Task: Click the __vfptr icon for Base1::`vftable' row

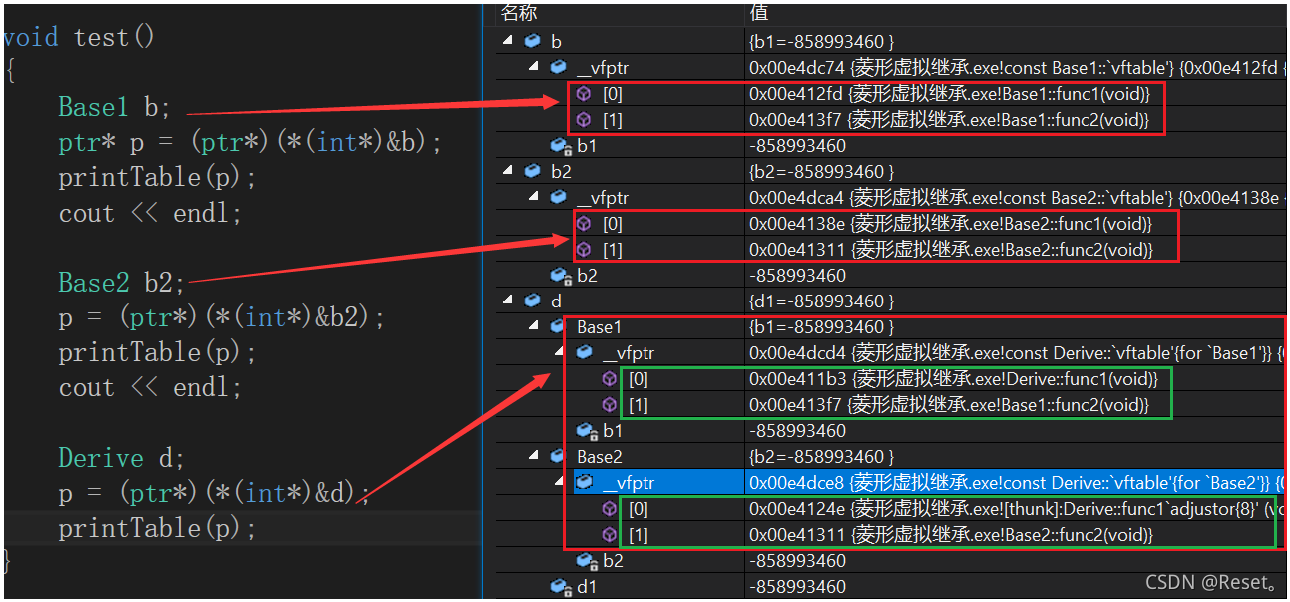Action: click(x=558, y=67)
